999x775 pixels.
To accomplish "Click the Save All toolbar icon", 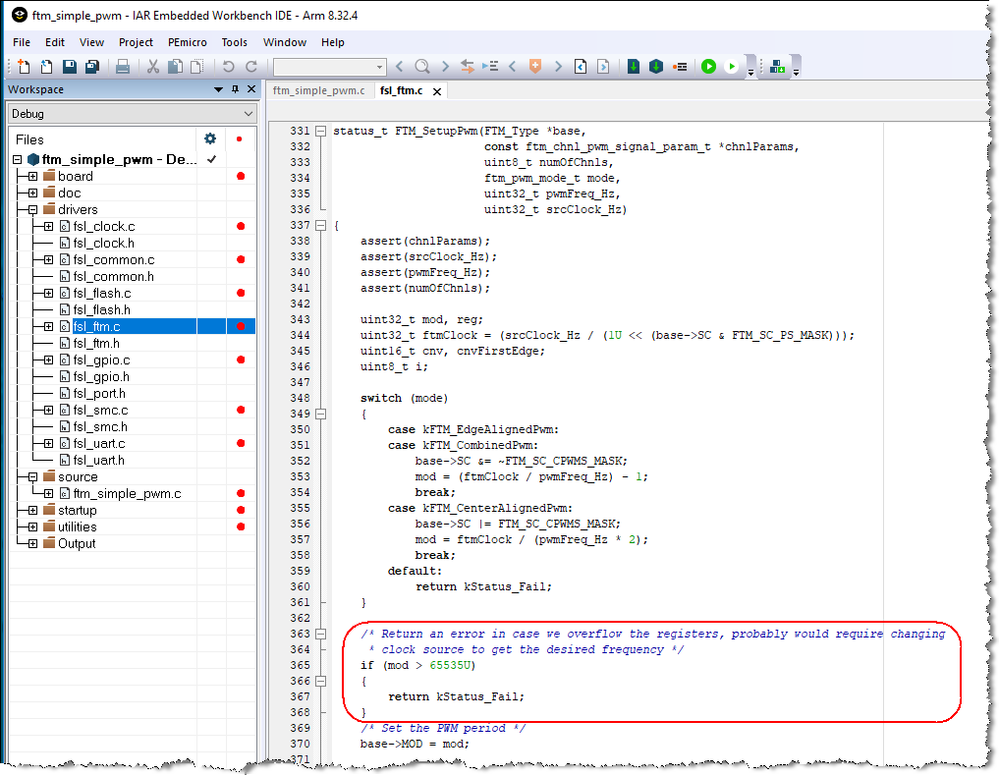I will tap(92, 66).
